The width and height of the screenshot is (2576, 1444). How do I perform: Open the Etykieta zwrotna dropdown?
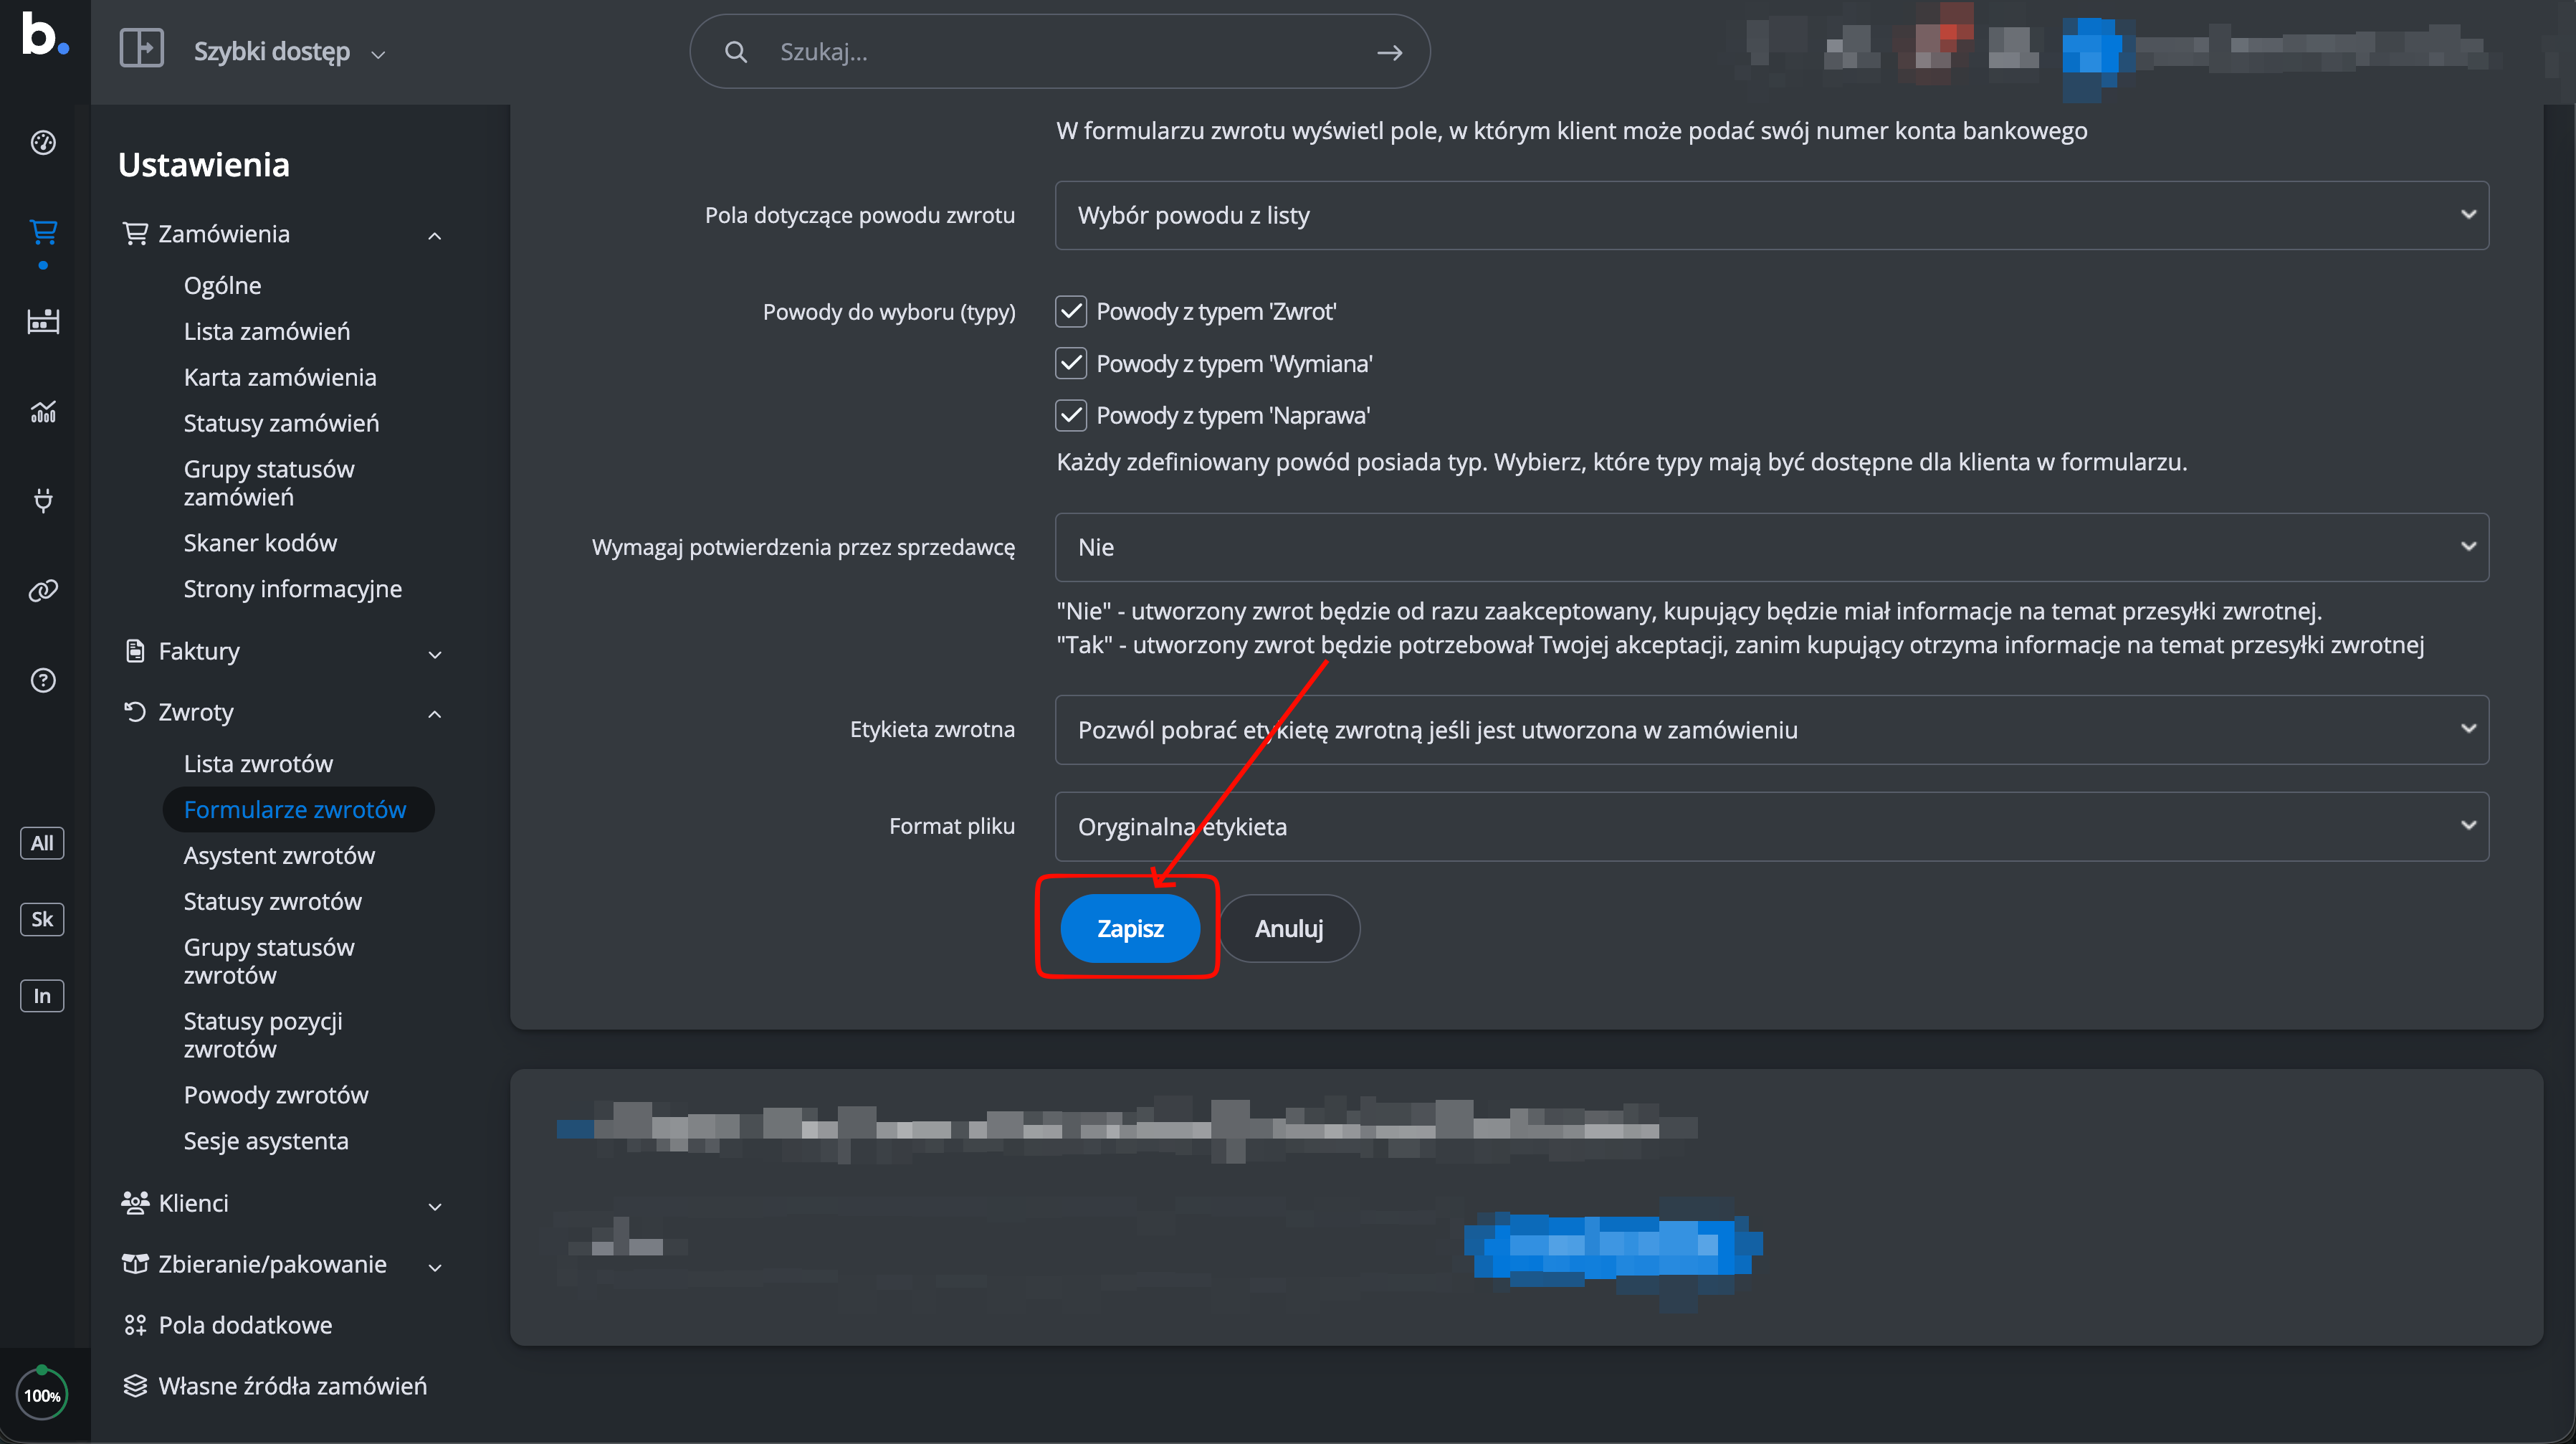tap(1771, 730)
